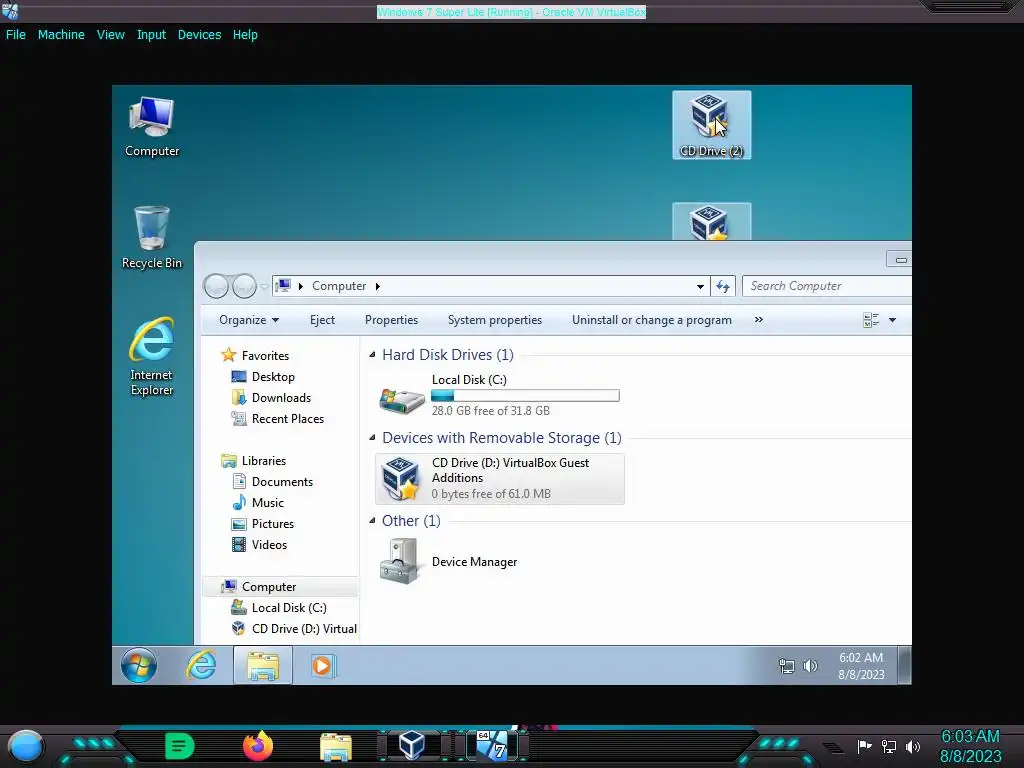
Task: Click Uninstall or change a program
Action: tap(652, 320)
